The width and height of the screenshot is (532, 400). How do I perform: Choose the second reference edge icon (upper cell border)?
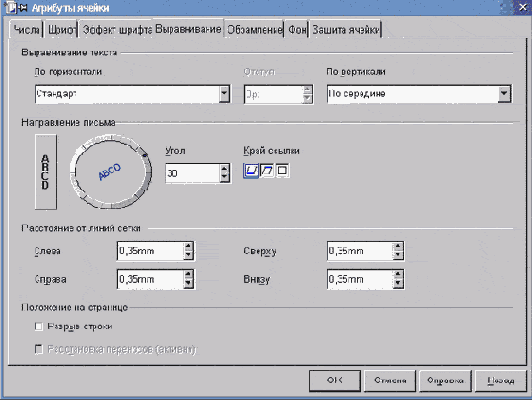(267, 170)
